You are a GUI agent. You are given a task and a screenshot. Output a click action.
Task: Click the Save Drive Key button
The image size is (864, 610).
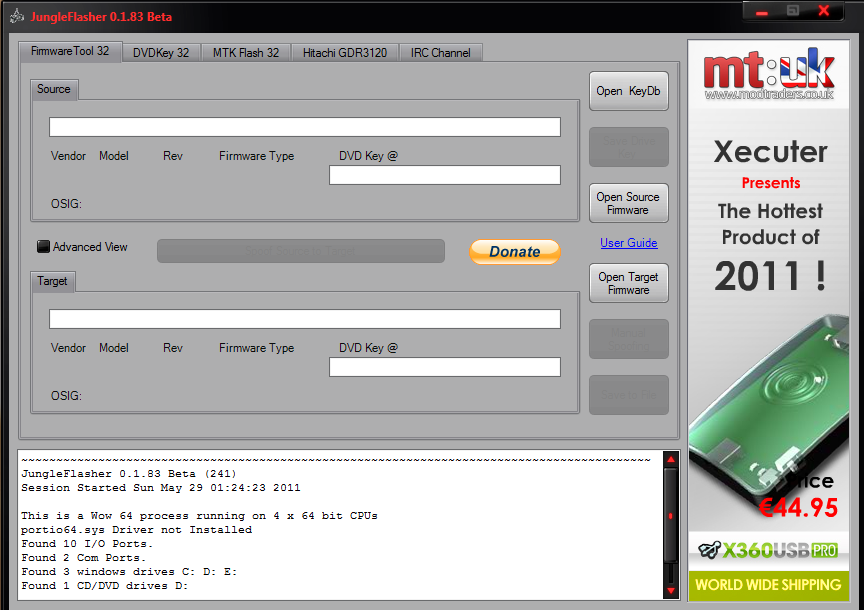(x=629, y=147)
